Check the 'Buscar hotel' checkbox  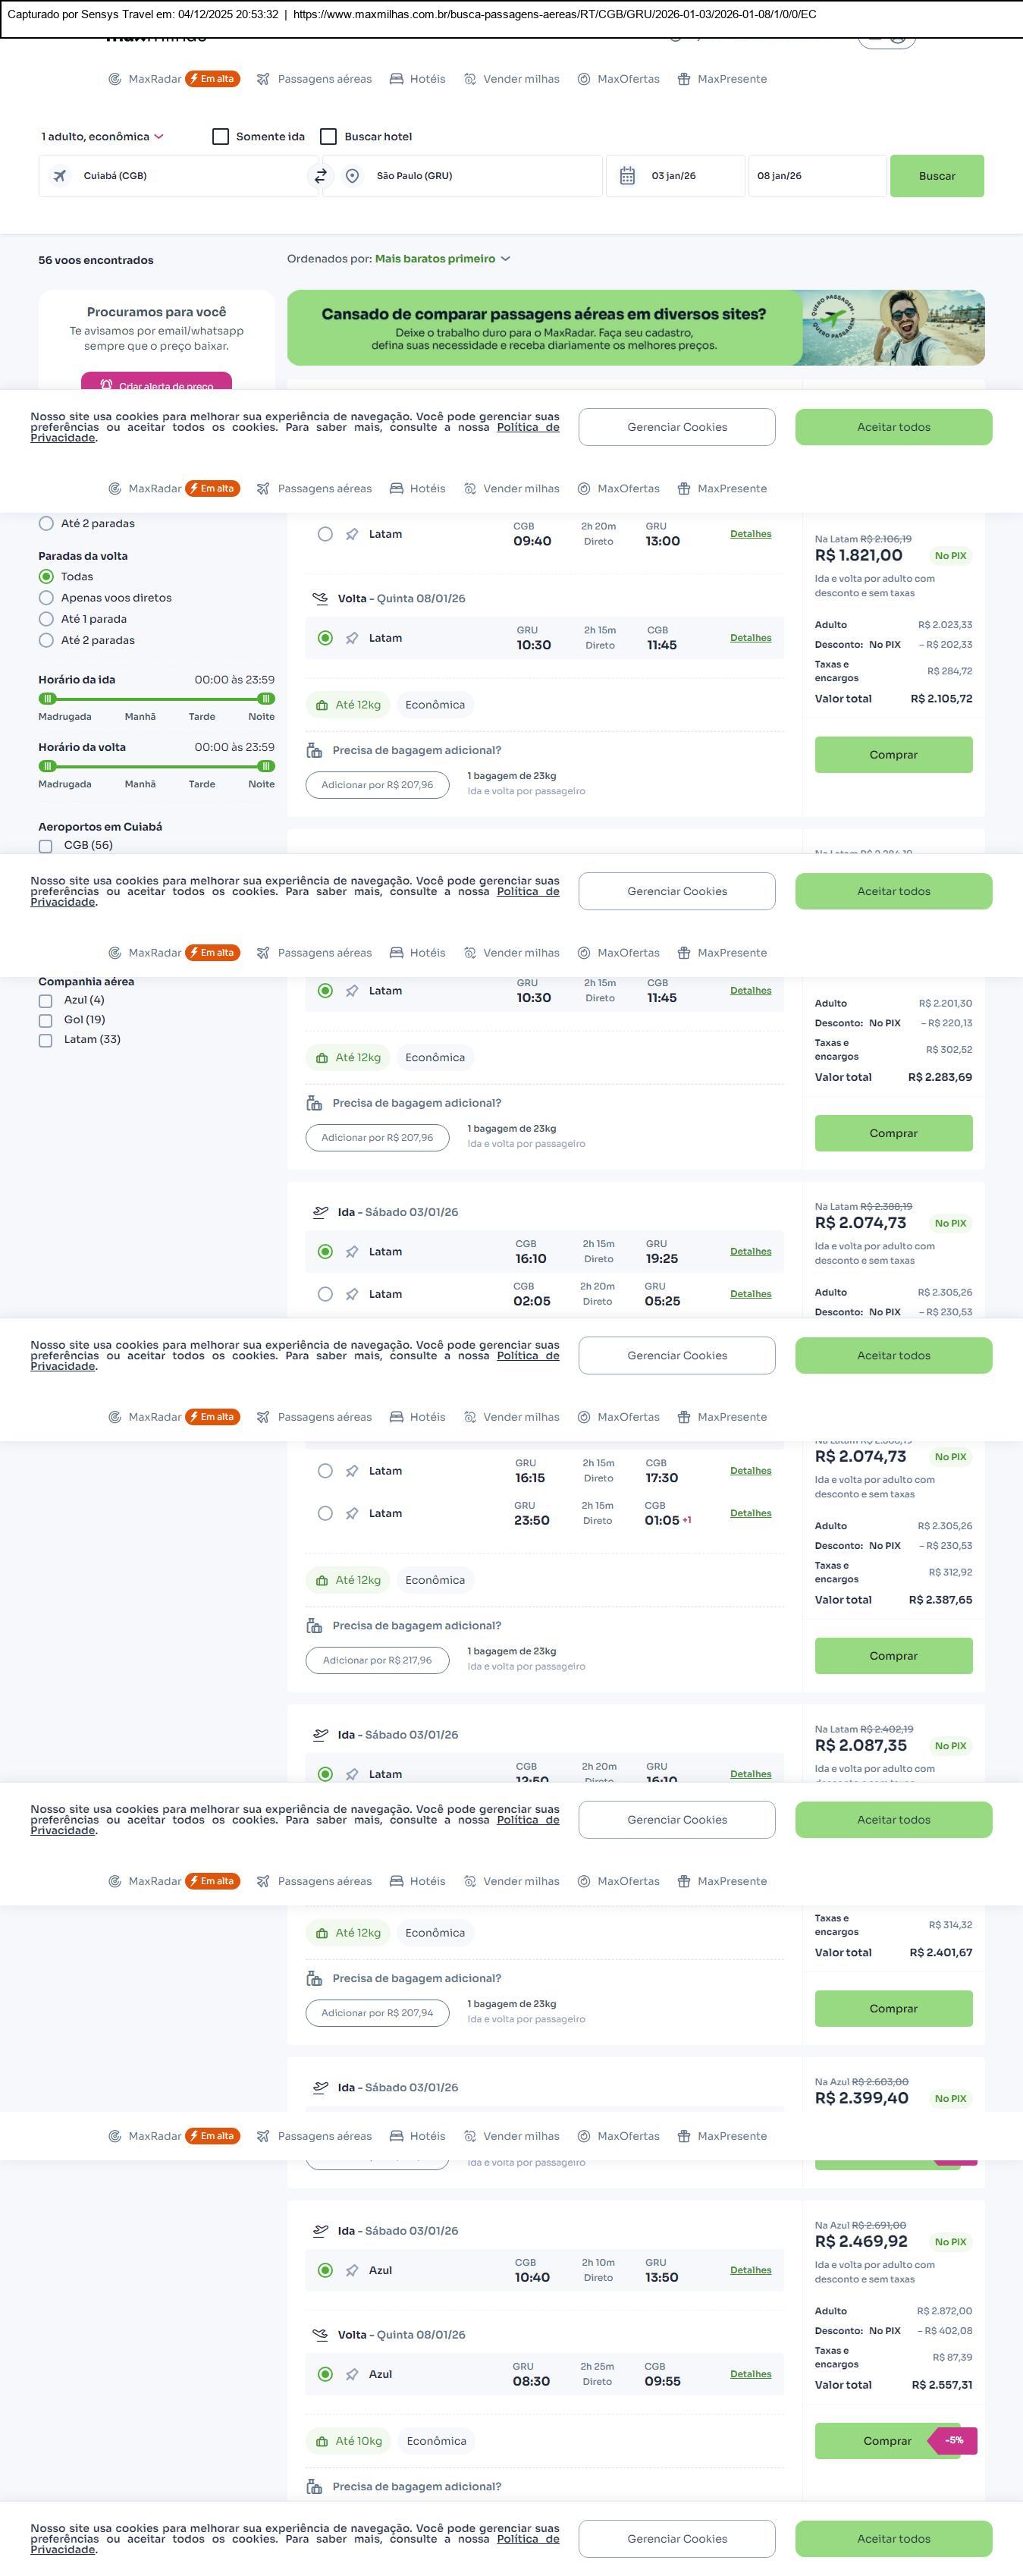(328, 137)
